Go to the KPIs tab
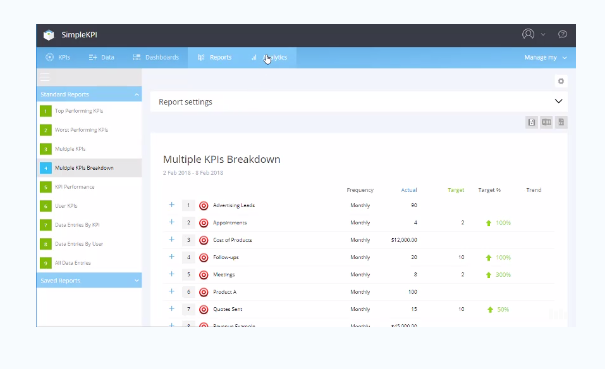Screen dimensions: 605x369 click(58, 58)
